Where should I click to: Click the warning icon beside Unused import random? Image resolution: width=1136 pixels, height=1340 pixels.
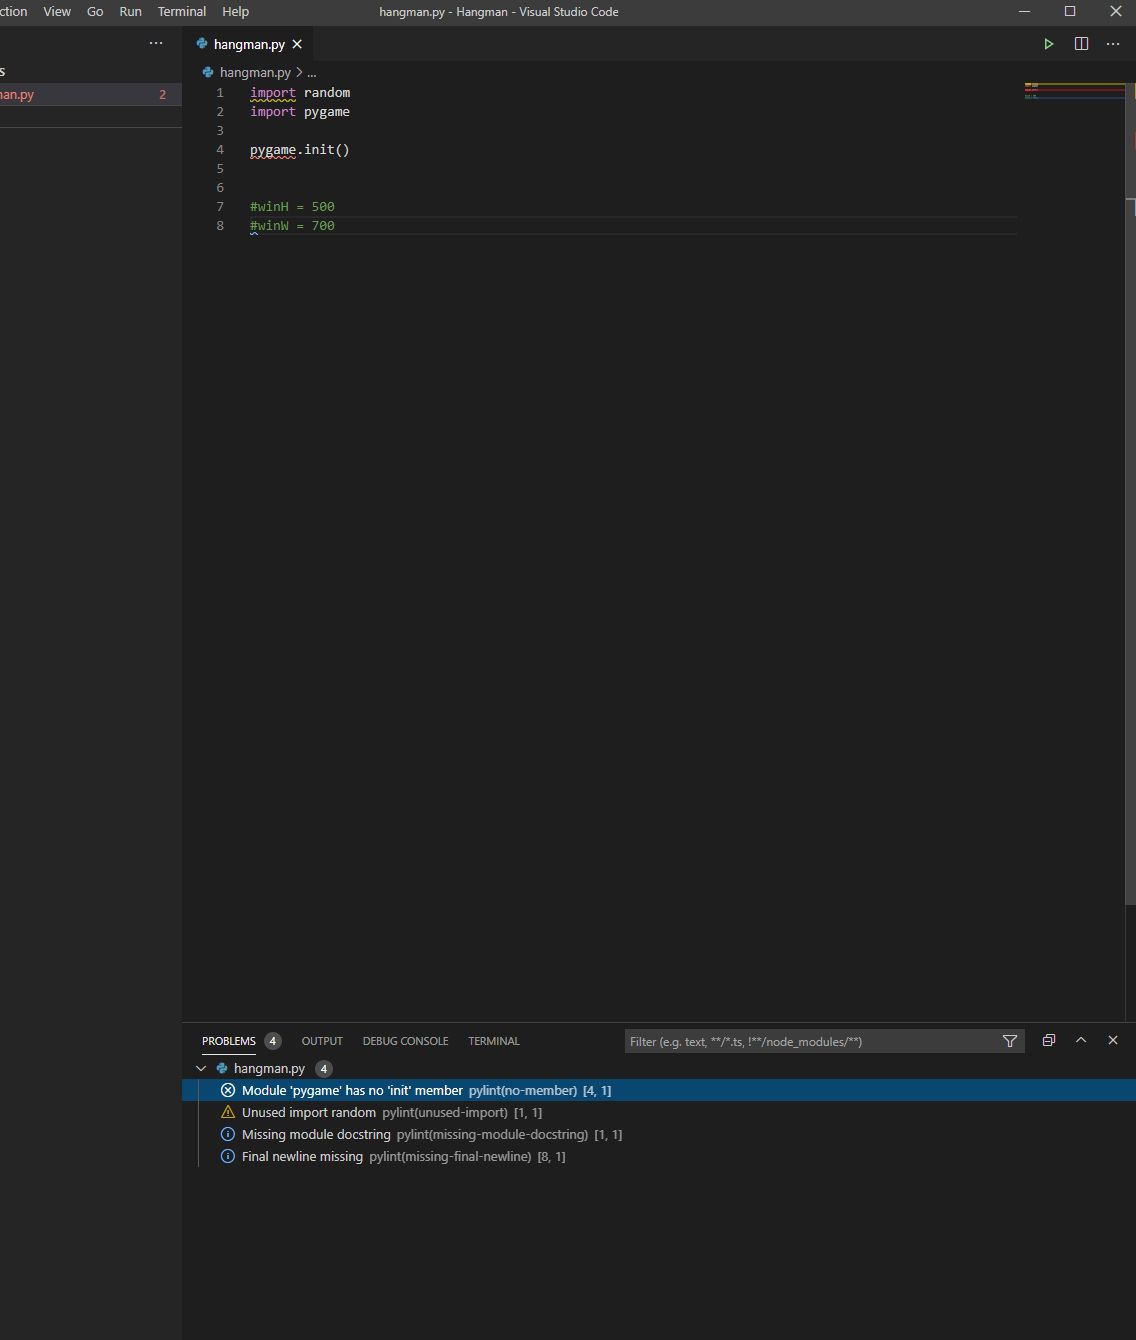228,1112
